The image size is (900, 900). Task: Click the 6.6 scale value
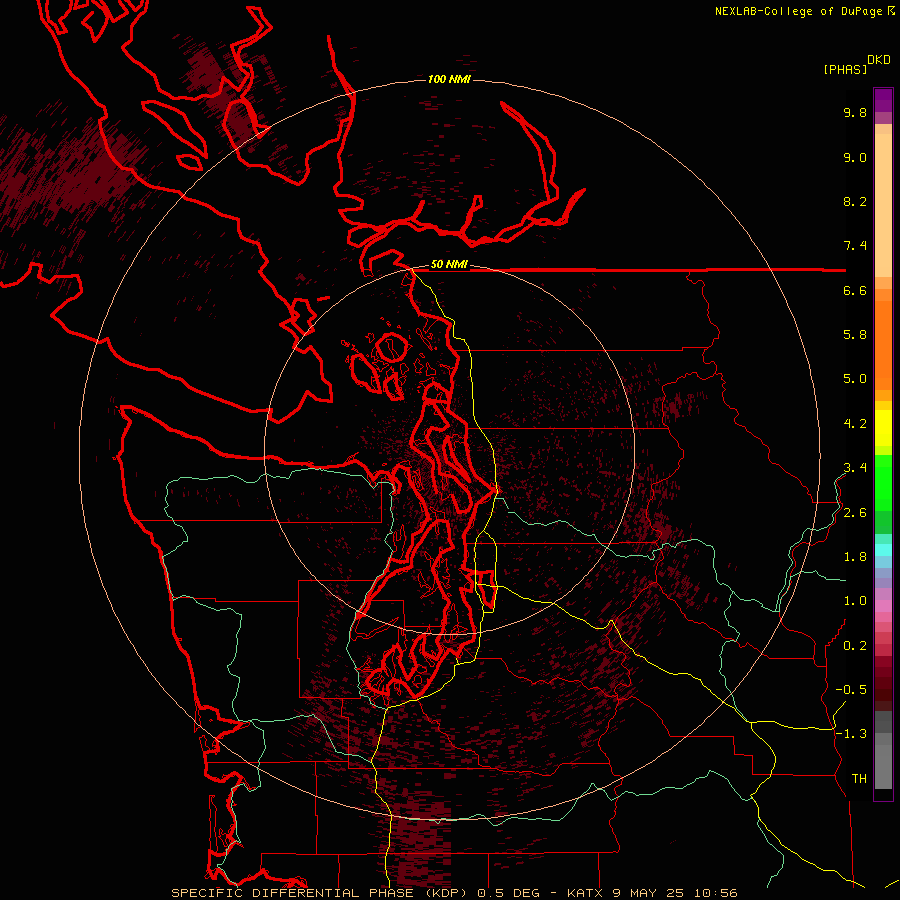855,290
